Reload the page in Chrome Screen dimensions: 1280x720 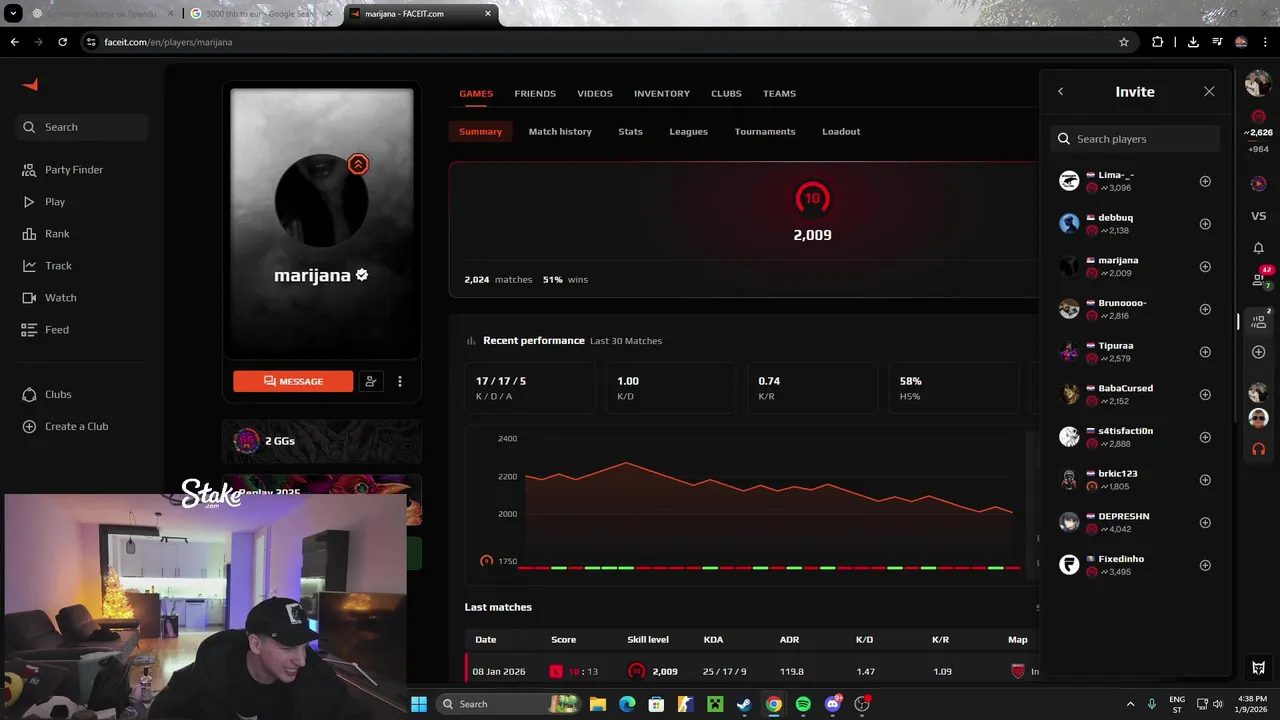pos(62,42)
